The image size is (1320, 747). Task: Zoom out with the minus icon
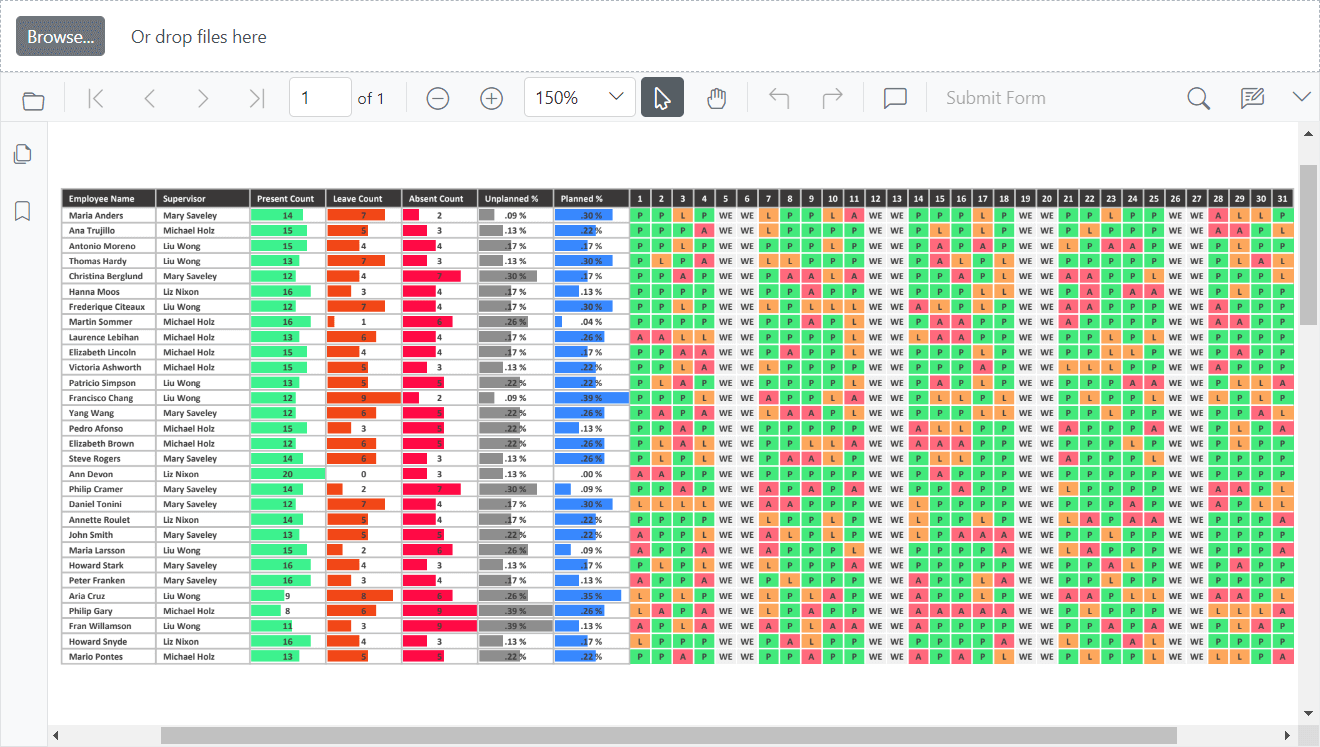pyautogui.click(x=438, y=98)
